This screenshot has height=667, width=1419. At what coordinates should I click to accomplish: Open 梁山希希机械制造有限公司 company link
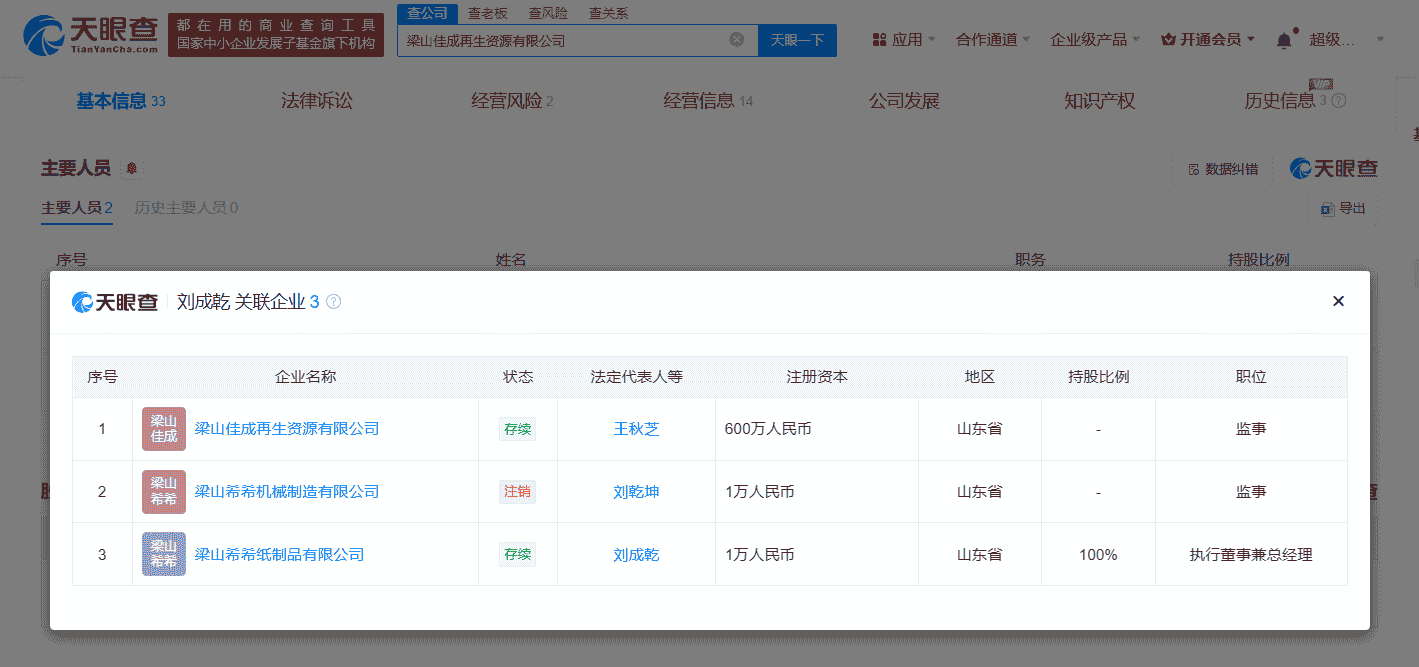[286, 492]
